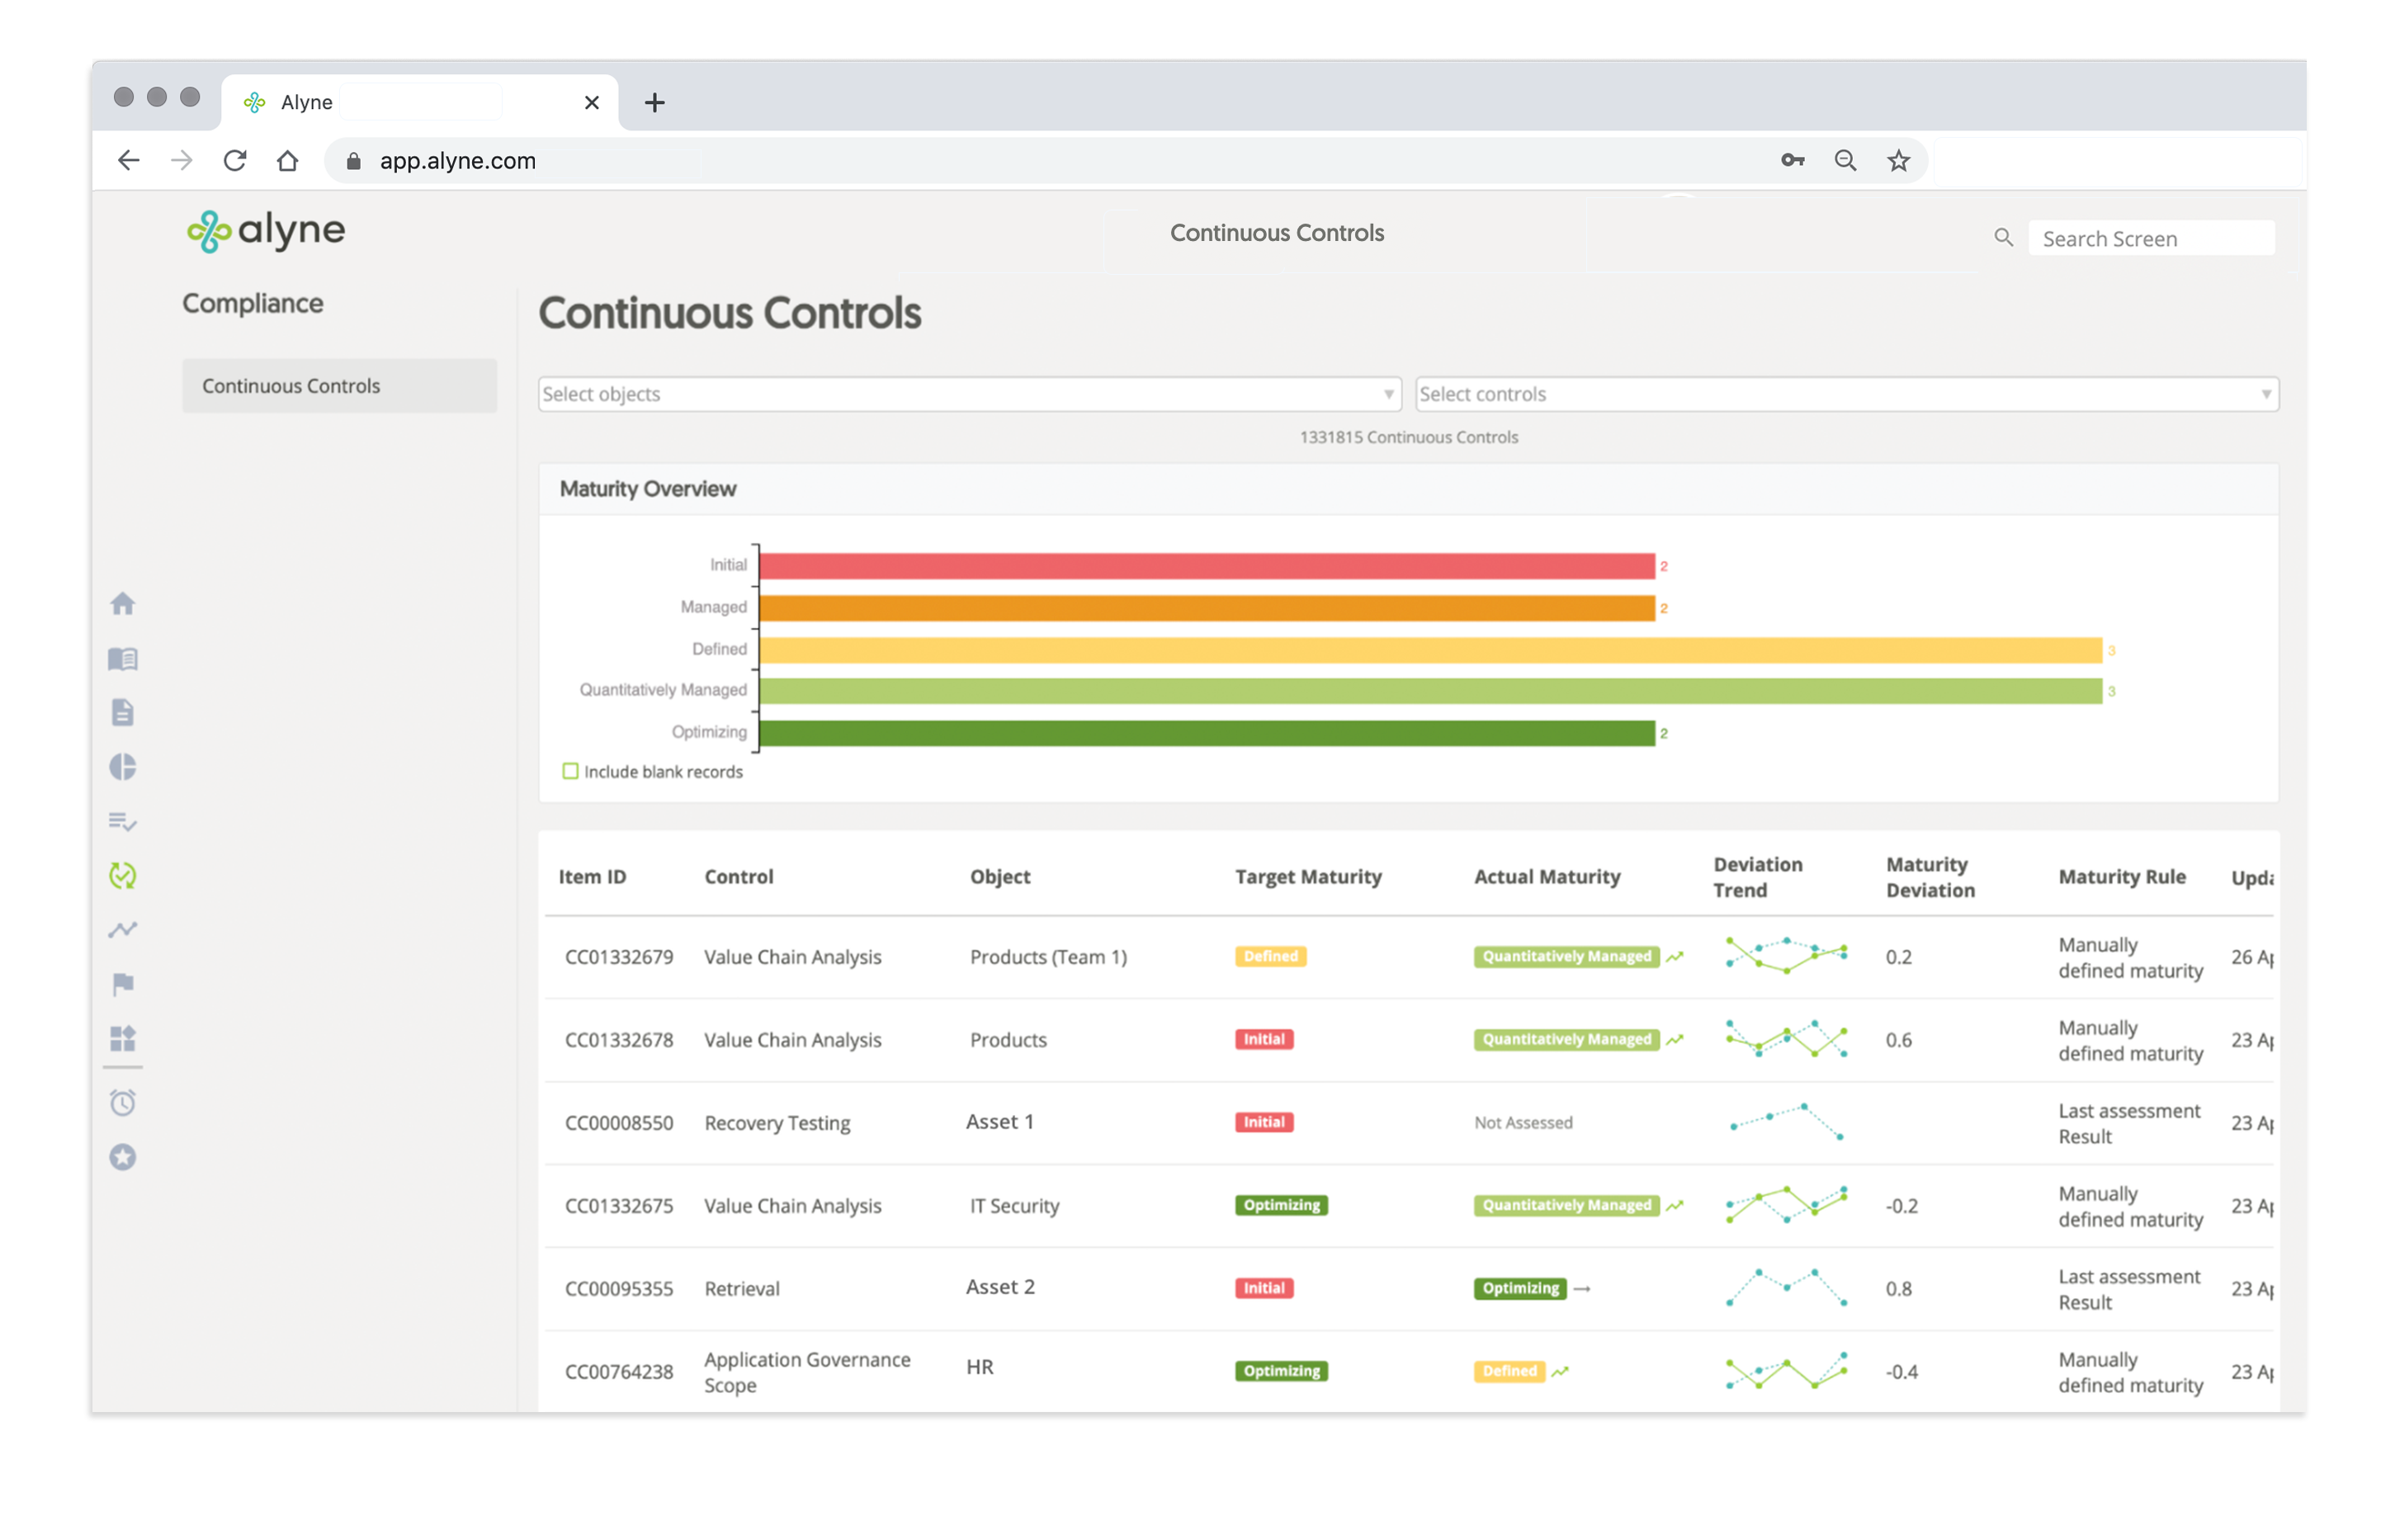Click the Defined target maturity badge

click(1270, 957)
